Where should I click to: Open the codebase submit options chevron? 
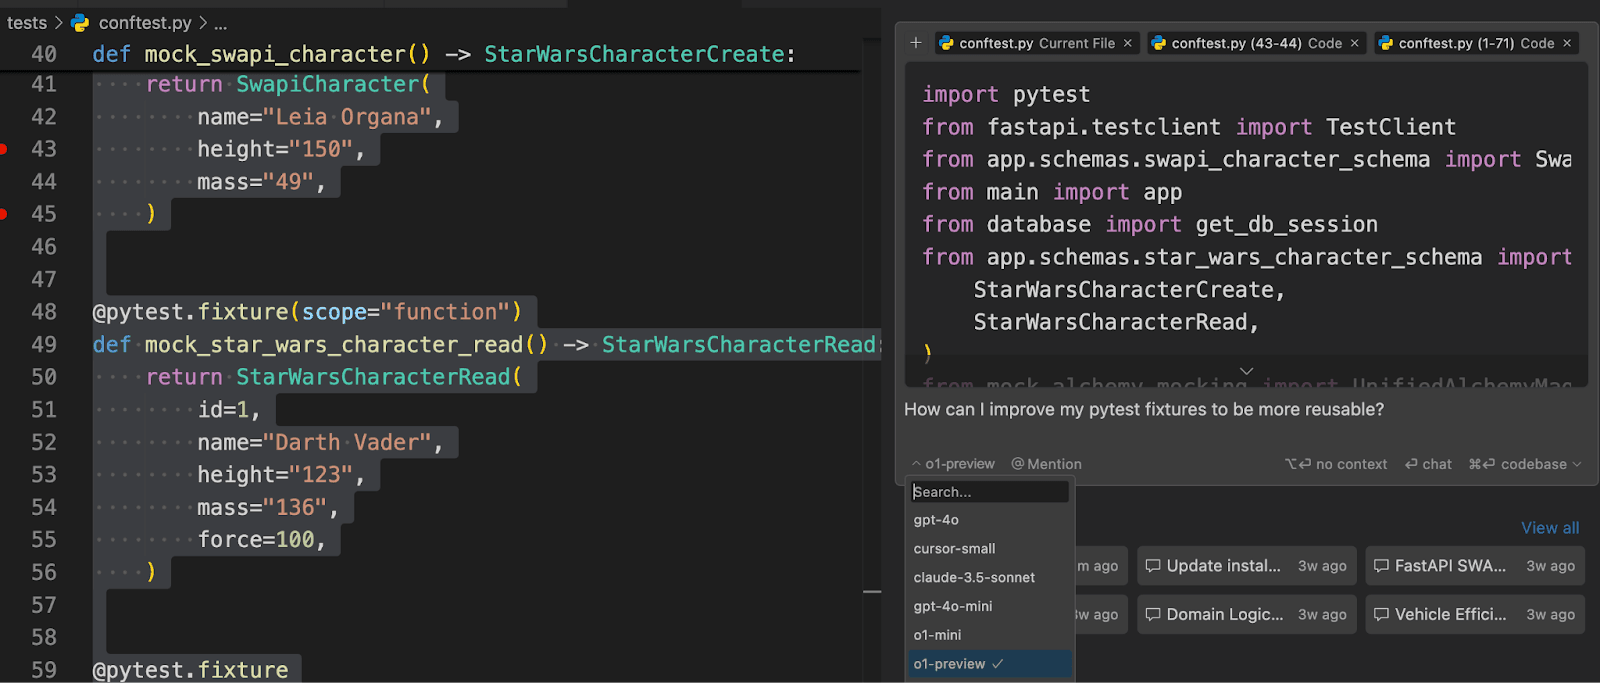point(1577,464)
